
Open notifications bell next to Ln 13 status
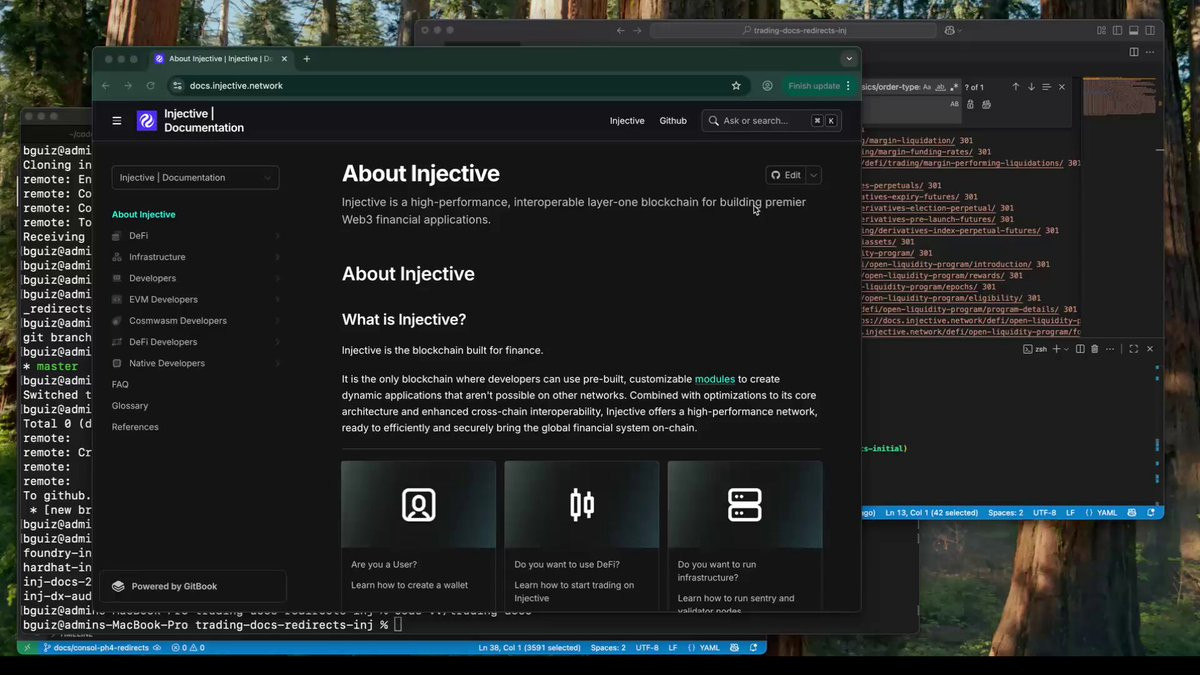1153,512
